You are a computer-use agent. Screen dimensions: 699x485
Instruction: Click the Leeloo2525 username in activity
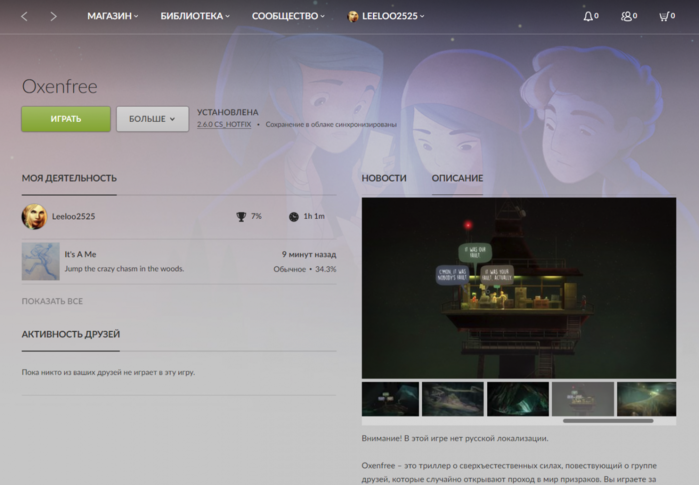[x=74, y=216]
